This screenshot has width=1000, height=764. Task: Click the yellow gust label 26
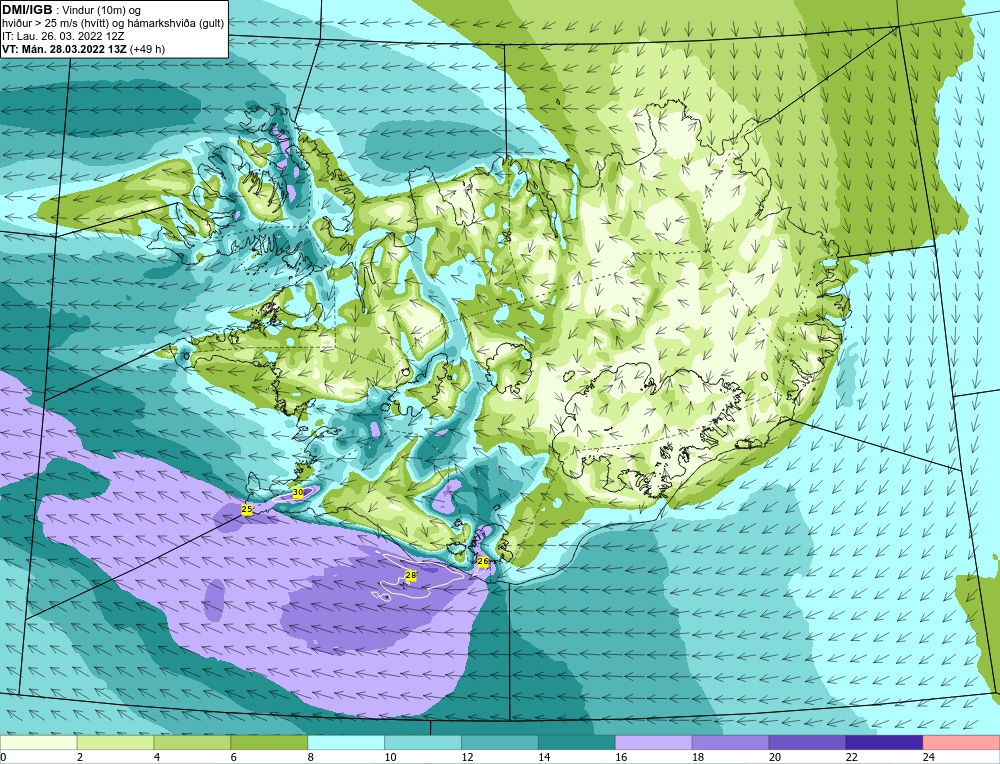point(483,561)
